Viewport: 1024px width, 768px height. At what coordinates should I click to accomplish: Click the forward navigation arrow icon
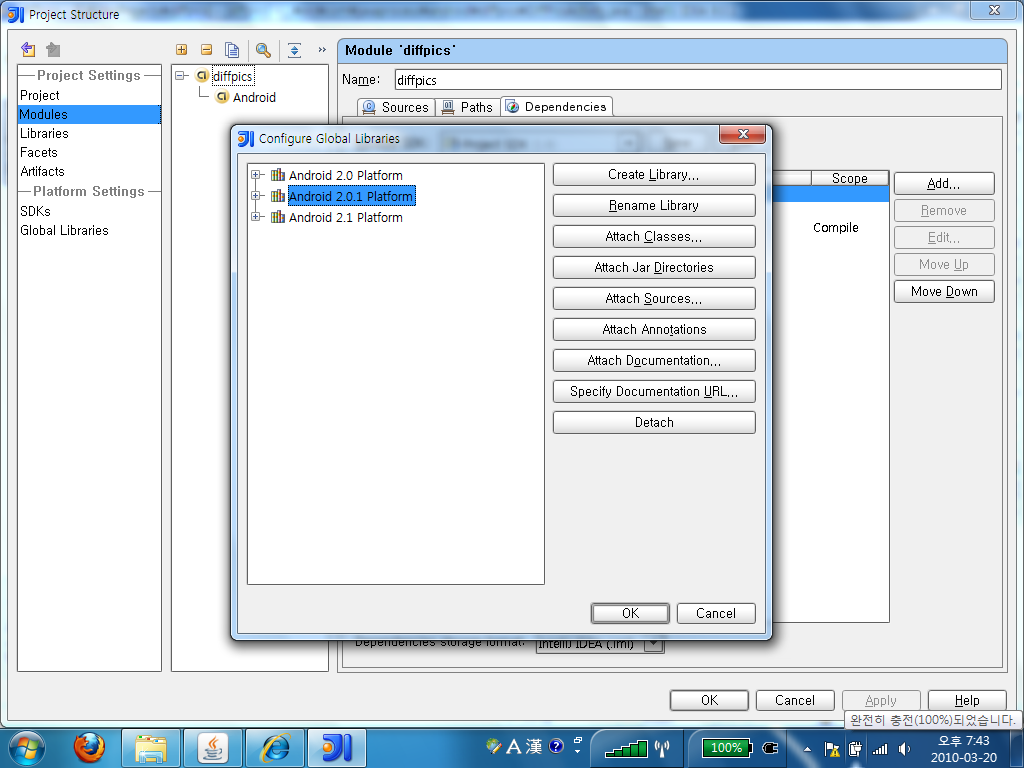click(53, 50)
